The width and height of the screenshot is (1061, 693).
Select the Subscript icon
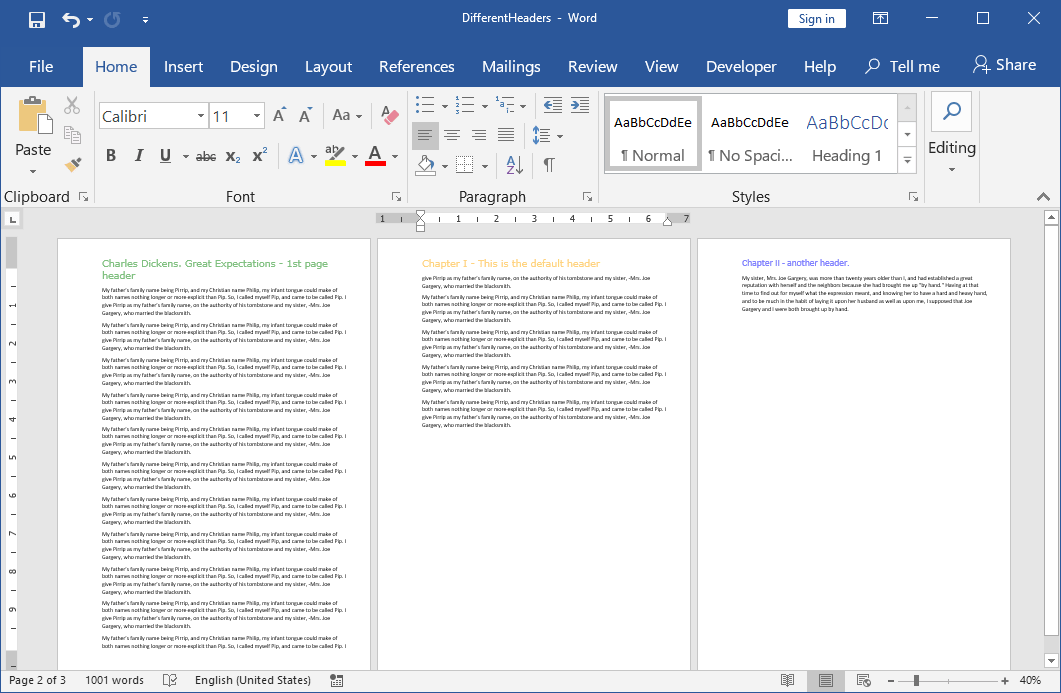231,156
